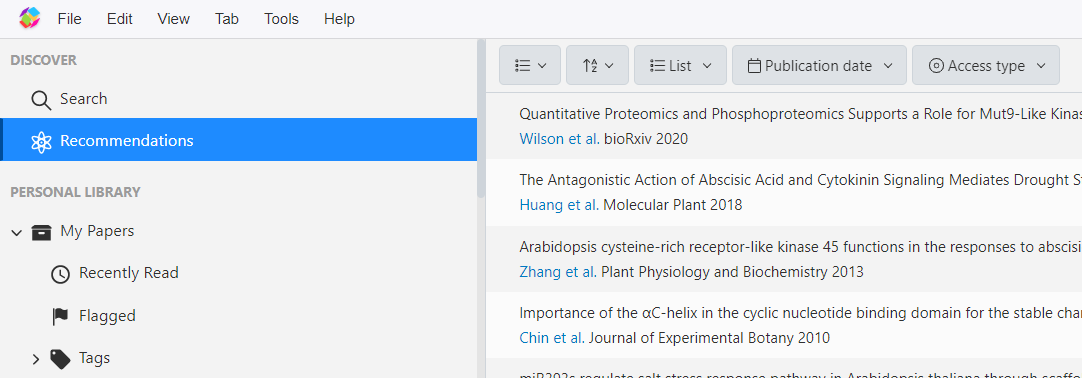The height and width of the screenshot is (378, 1082).
Task: Open the List view mode dropdown
Action: pos(680,66)
